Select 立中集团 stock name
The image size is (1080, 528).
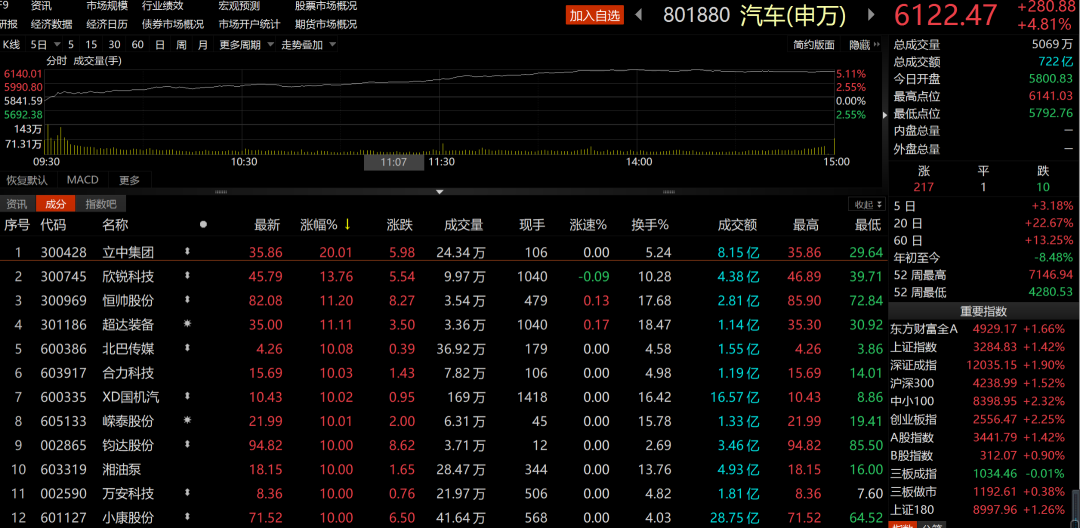[x=128, y=253]
